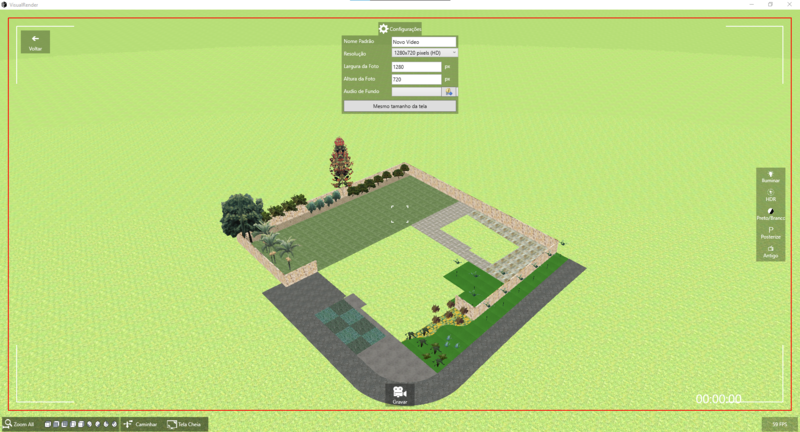Apply the Antigo vintage filter

770,252
